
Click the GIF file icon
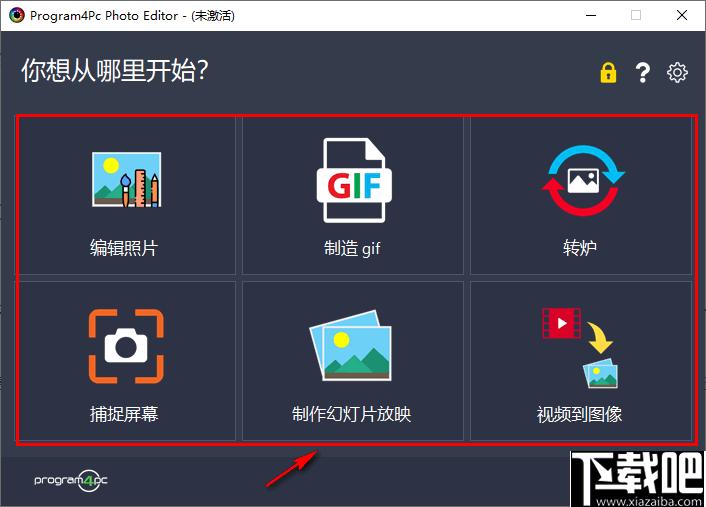click(x=354, y=180)
